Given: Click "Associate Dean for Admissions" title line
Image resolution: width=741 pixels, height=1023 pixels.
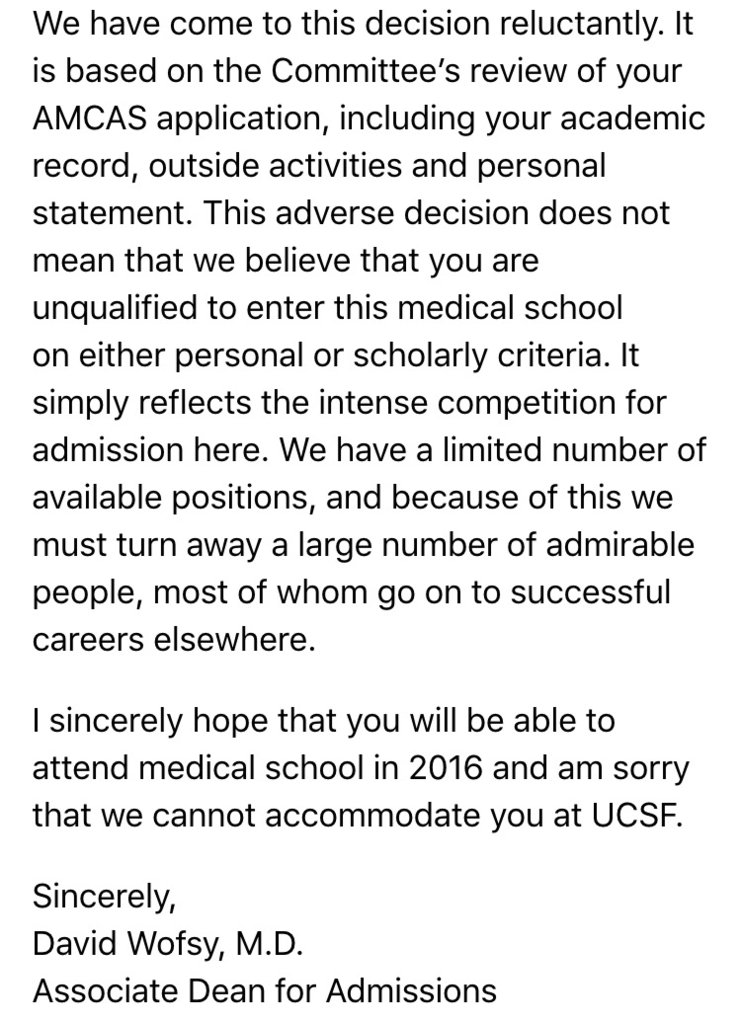Looking at the screenshot, I should coord(264,990).
